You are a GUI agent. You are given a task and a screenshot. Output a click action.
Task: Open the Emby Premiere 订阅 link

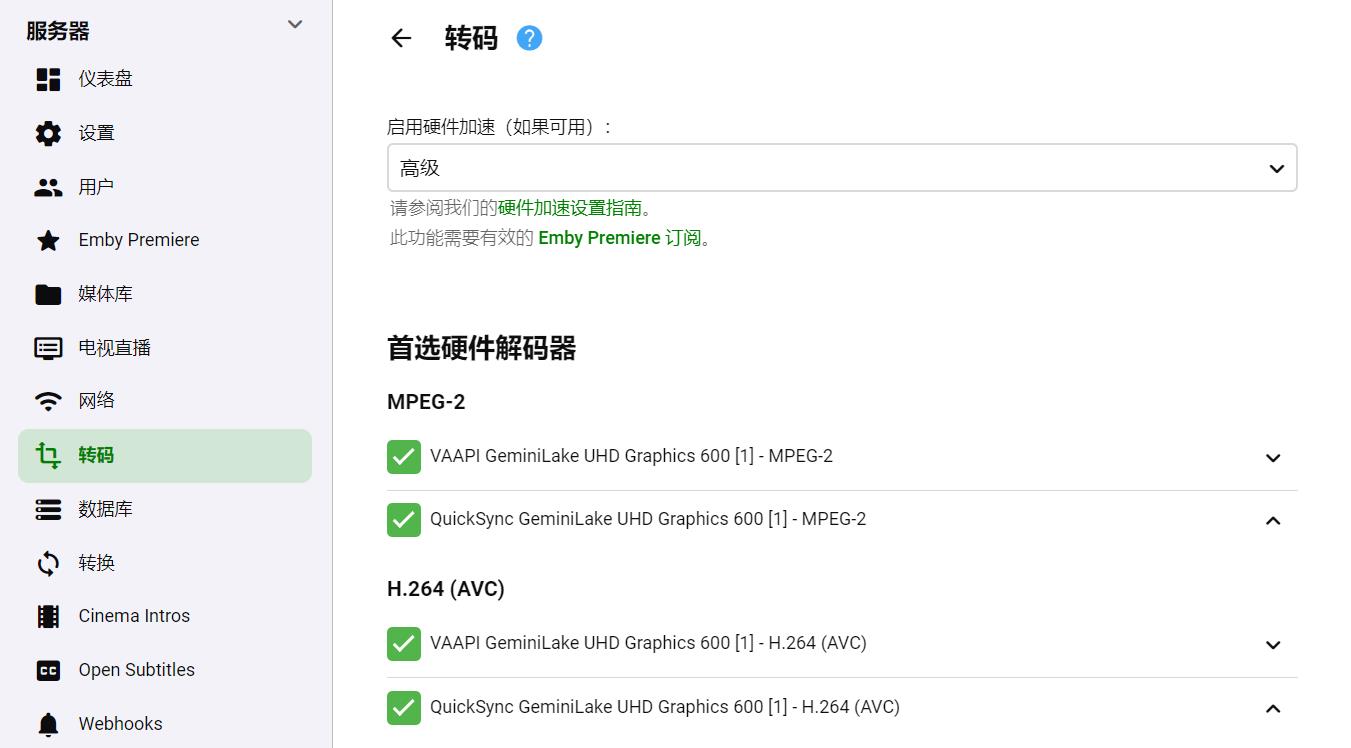620,238
